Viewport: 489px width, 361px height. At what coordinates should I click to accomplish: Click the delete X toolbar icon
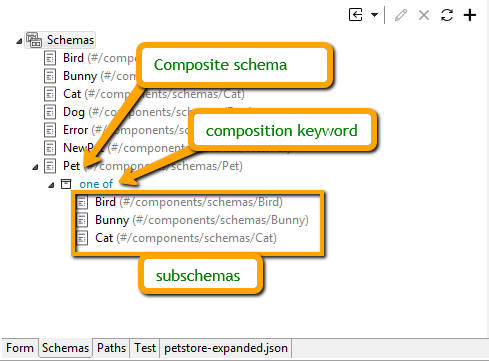point(424,15)
